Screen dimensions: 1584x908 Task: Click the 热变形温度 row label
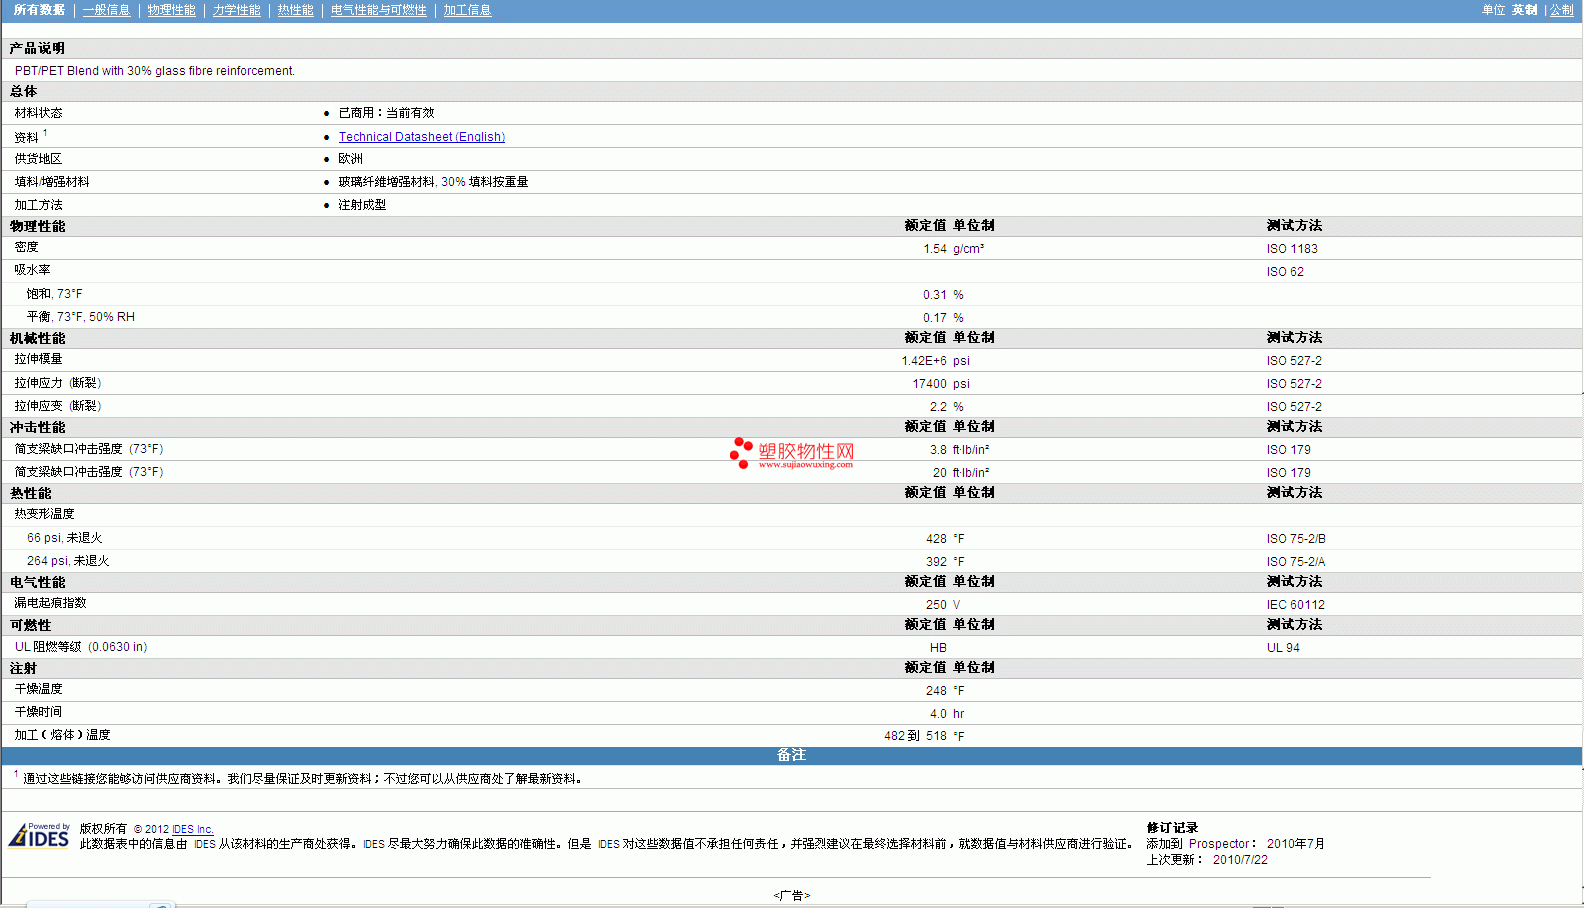[x=44, y=514]
